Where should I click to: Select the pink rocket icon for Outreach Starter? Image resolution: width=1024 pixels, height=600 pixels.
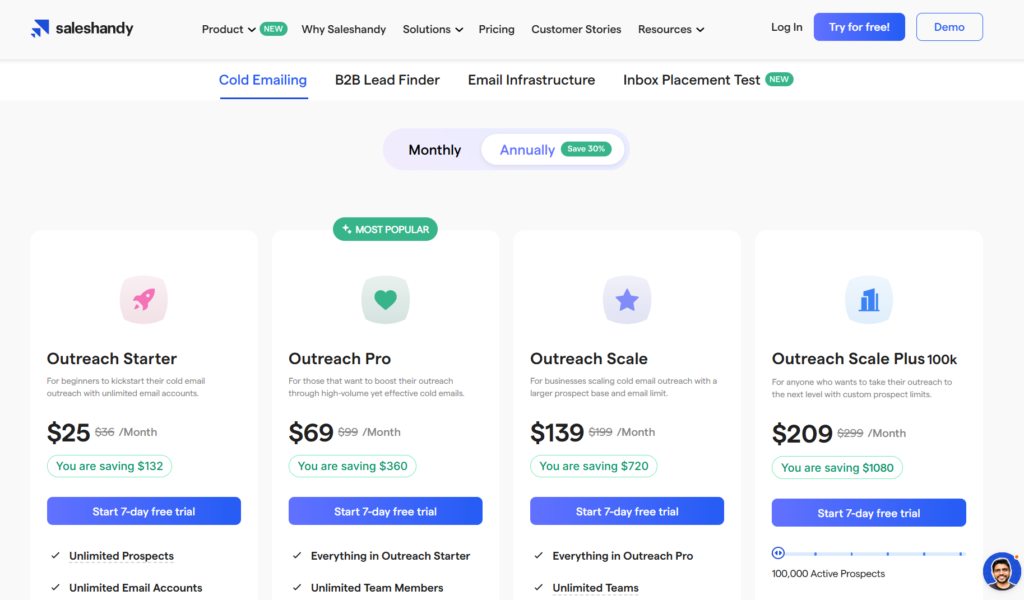click(143, 299)
